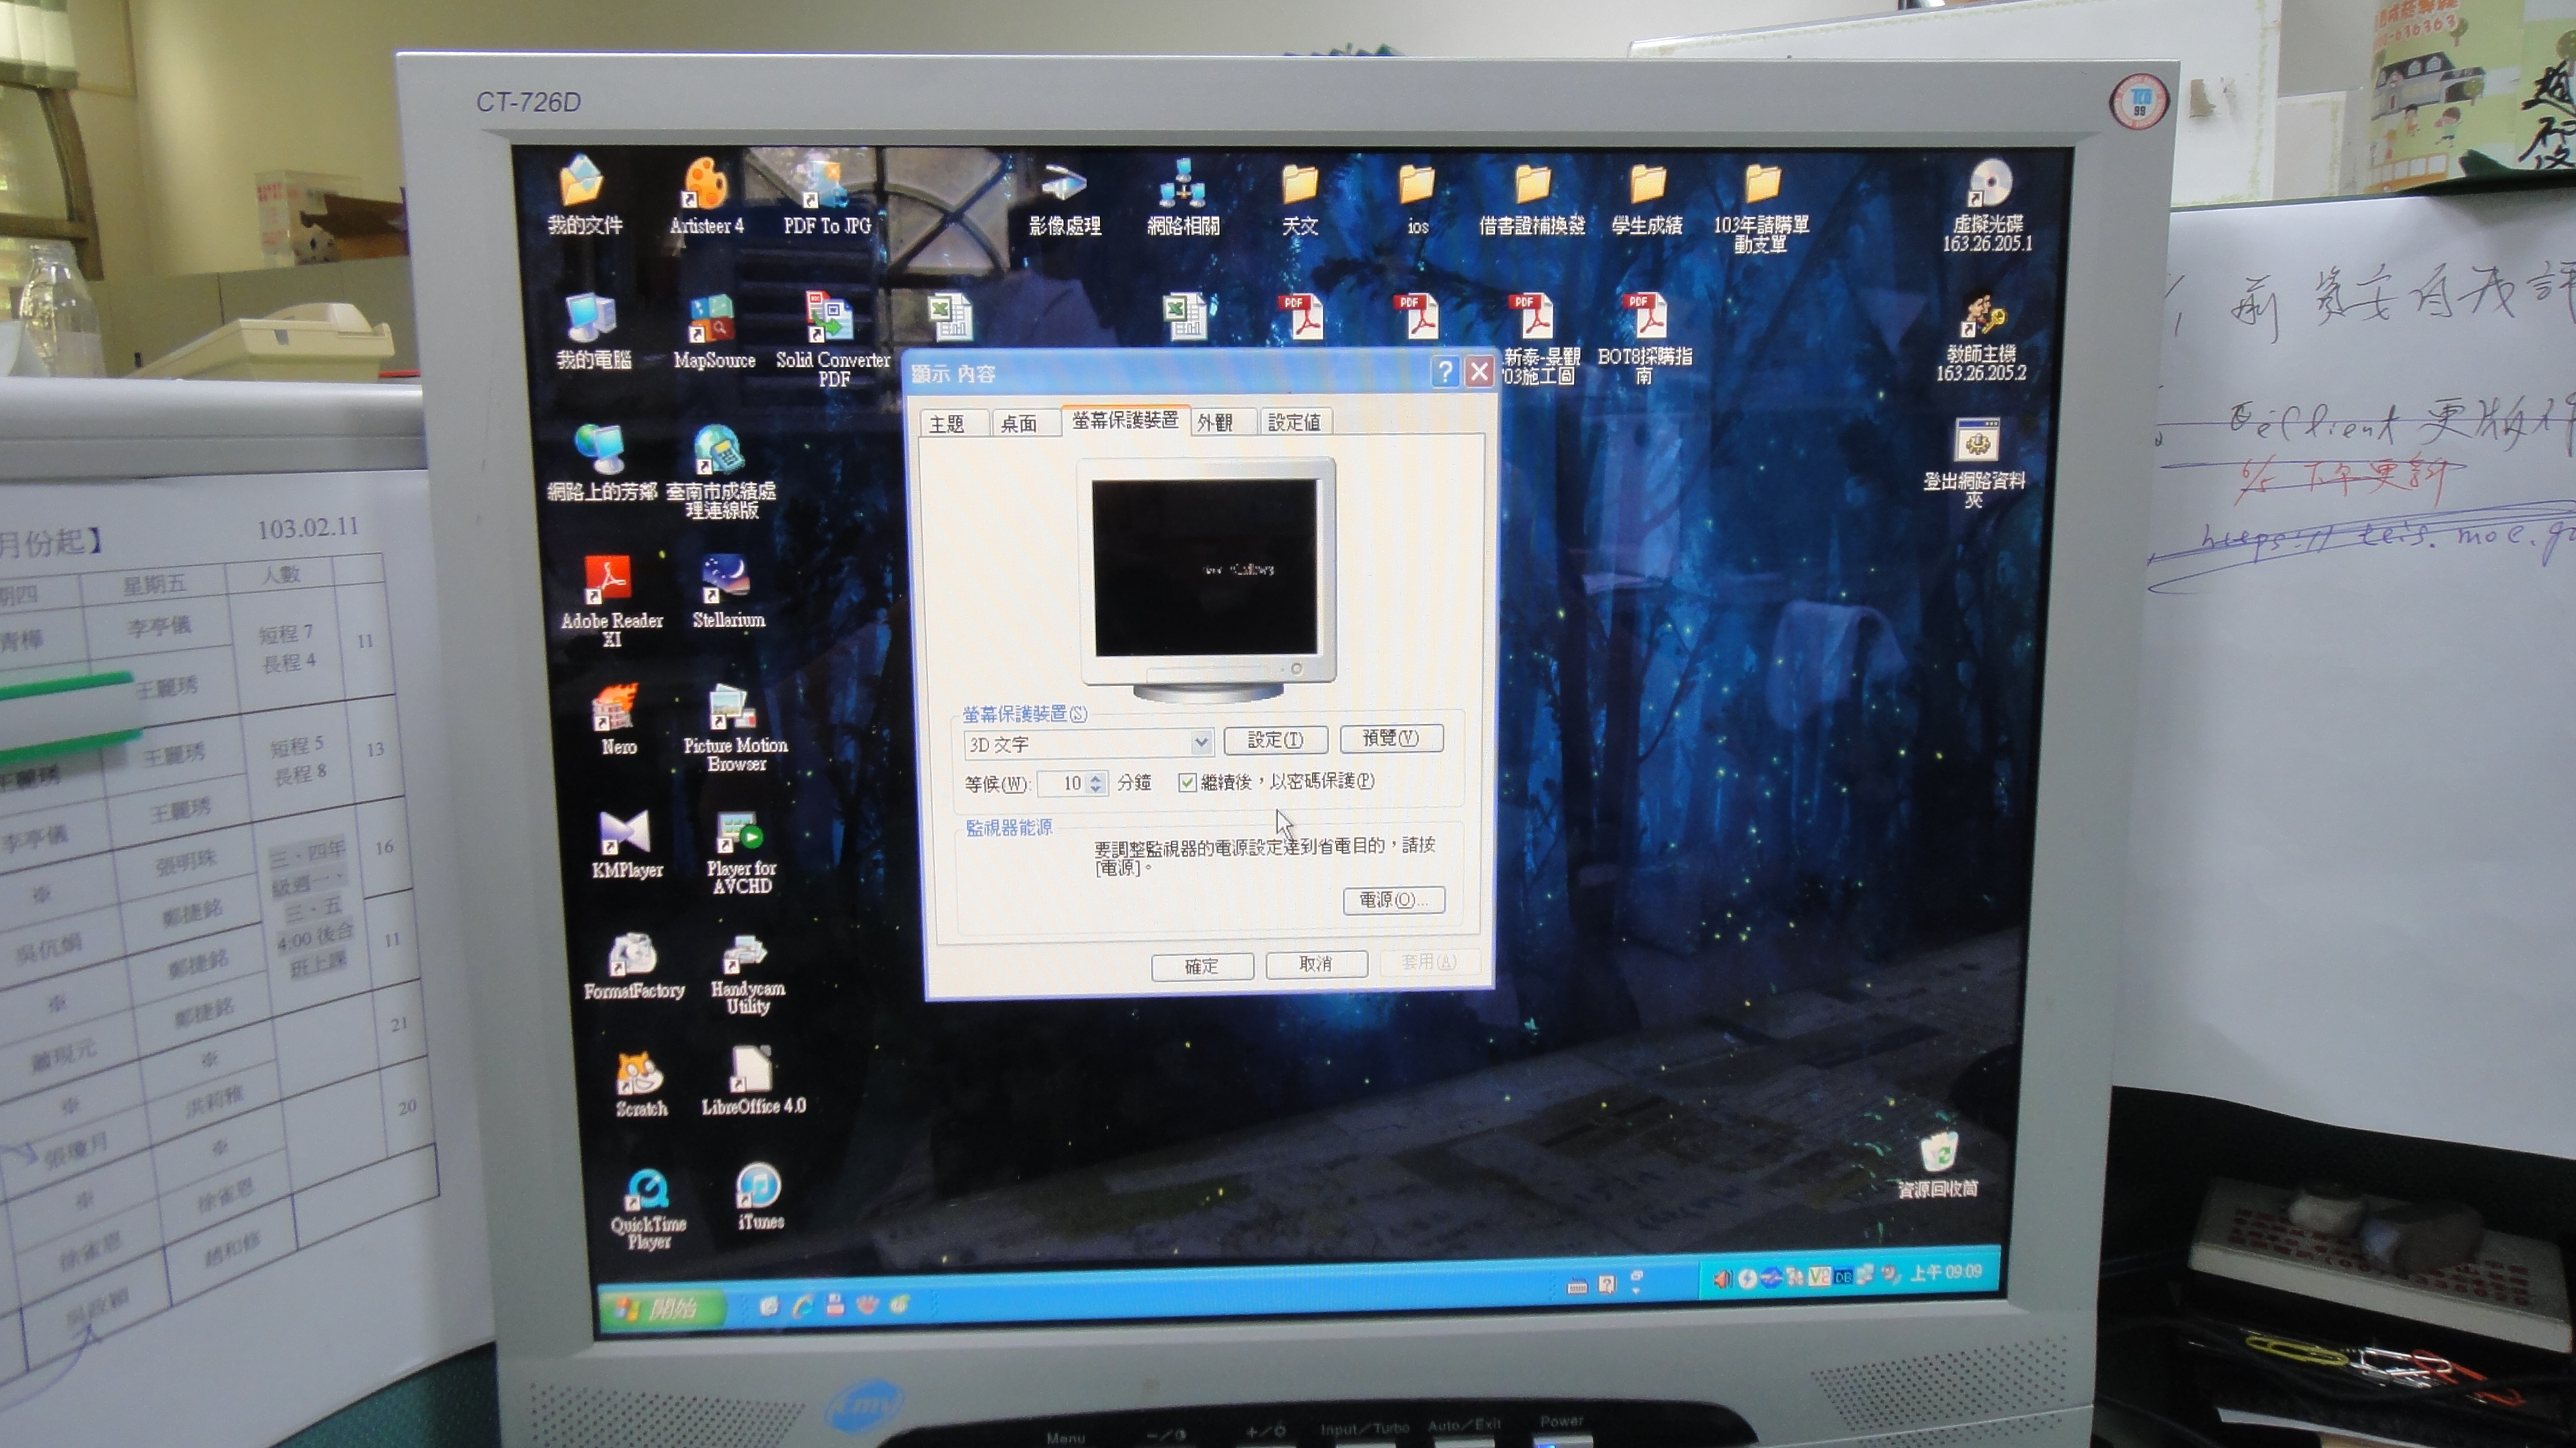Open the 設定值 tab
This screenshot has height=1448, width=2576.
tap(1294, 423)
